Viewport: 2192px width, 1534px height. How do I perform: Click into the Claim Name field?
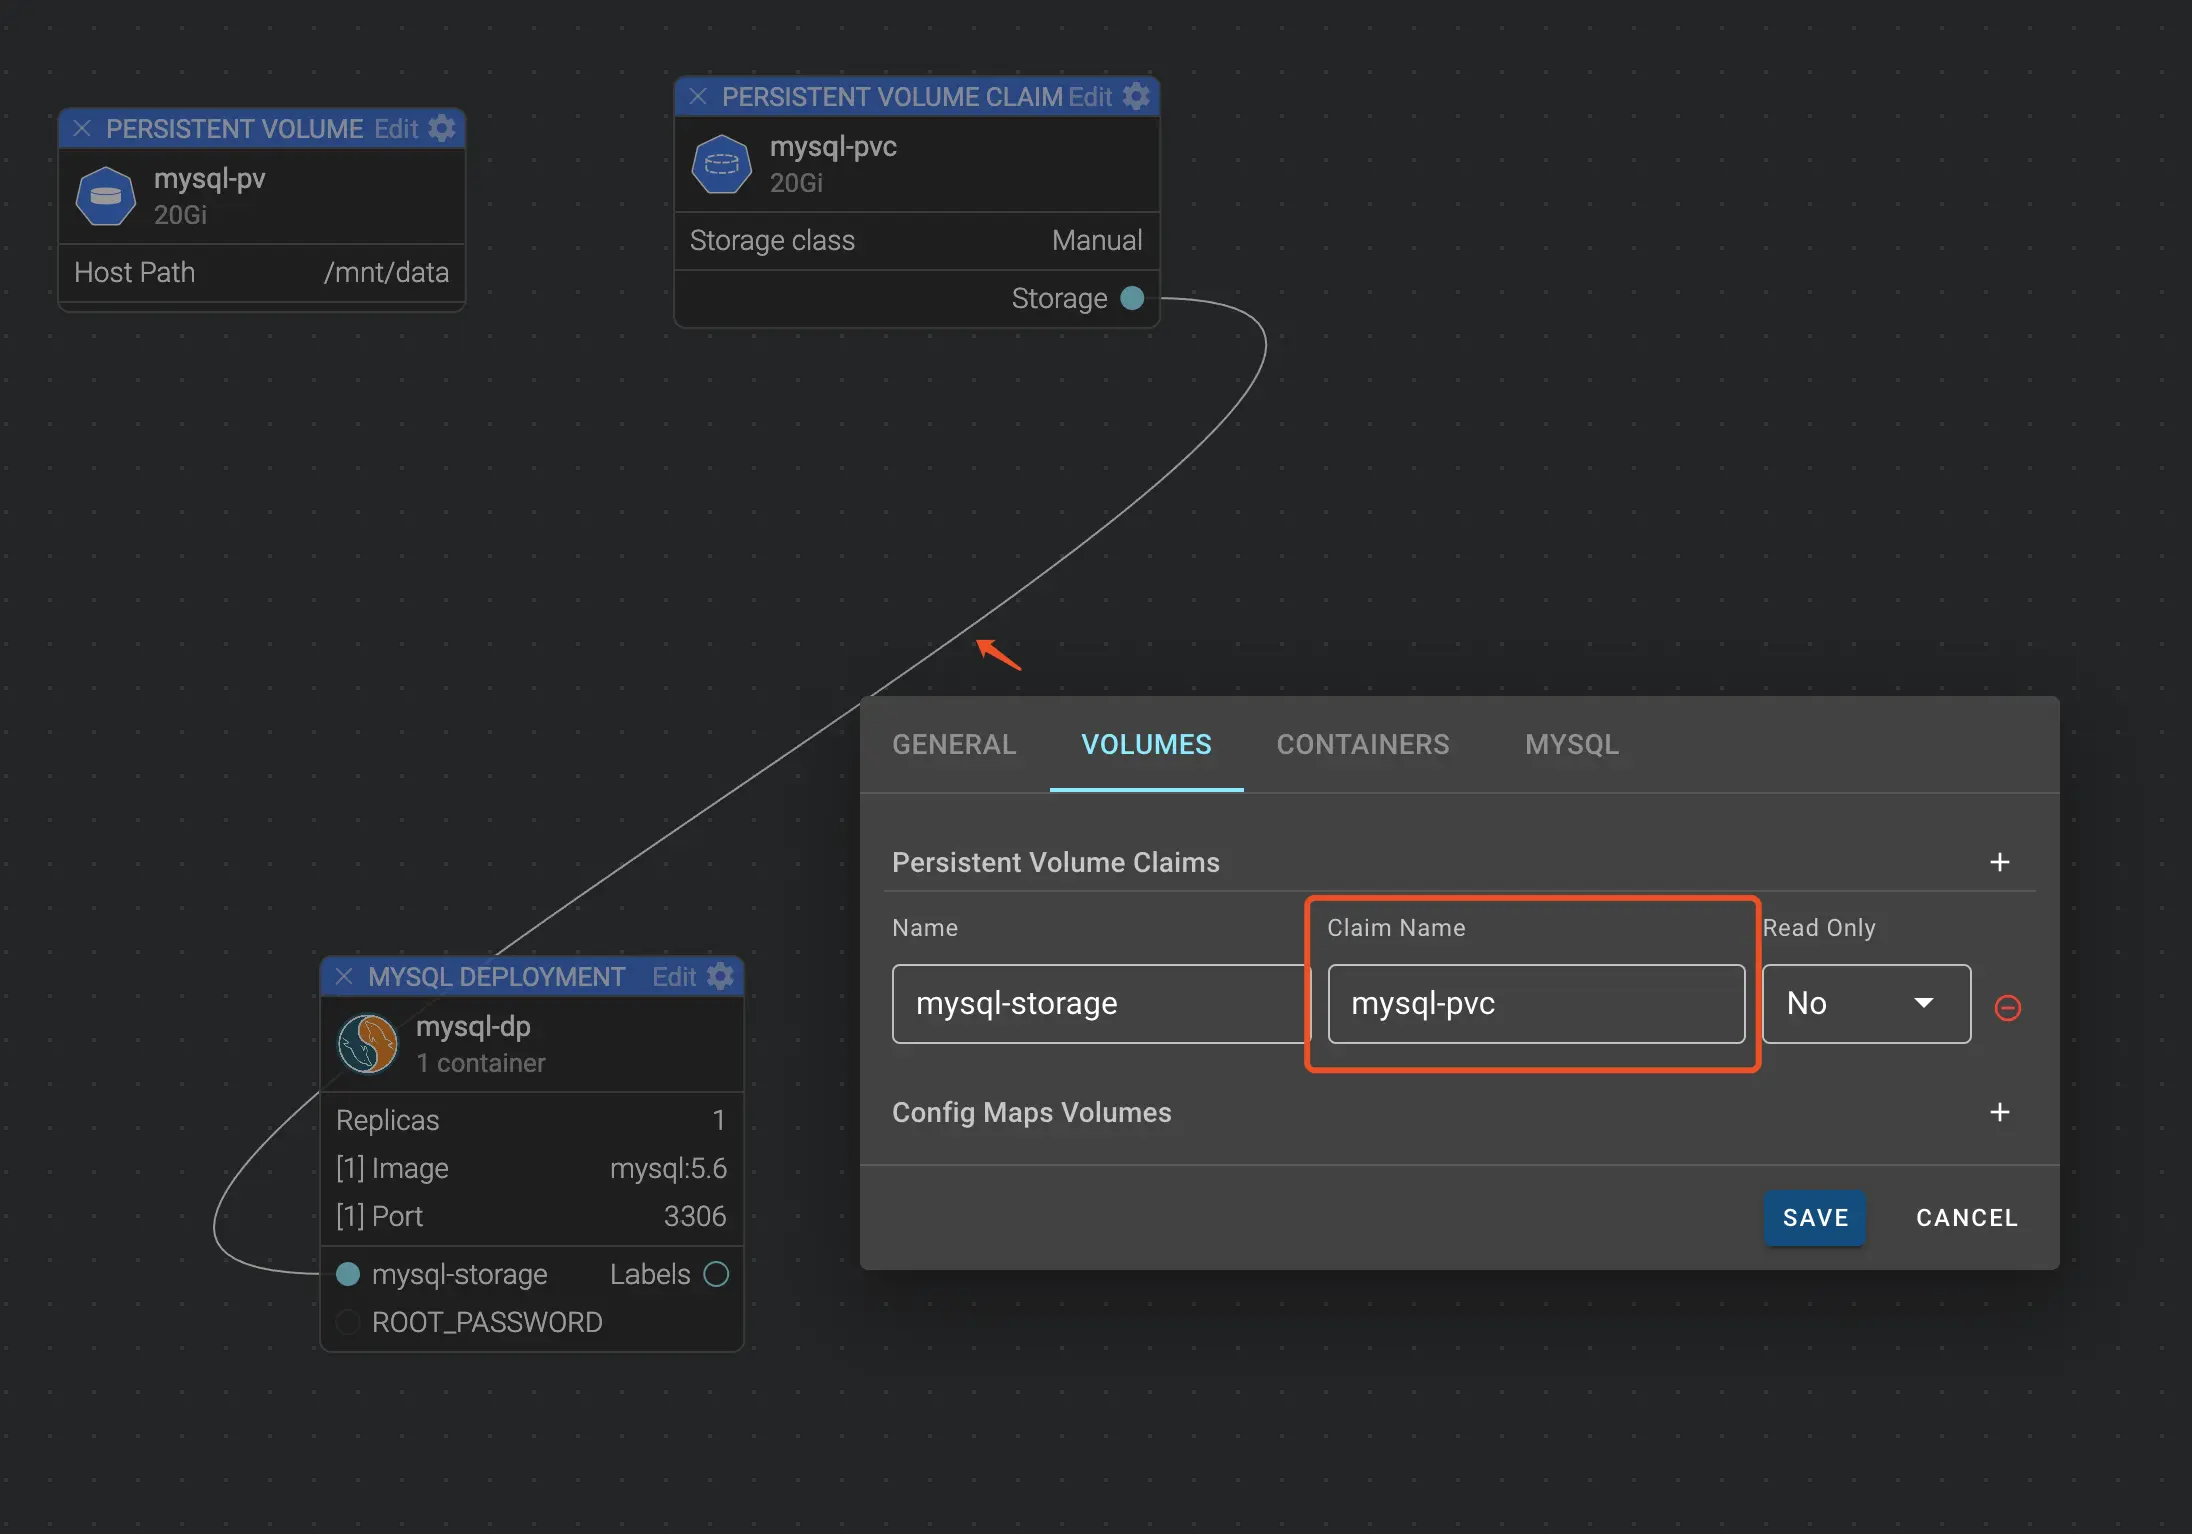coord(1535,1003)
